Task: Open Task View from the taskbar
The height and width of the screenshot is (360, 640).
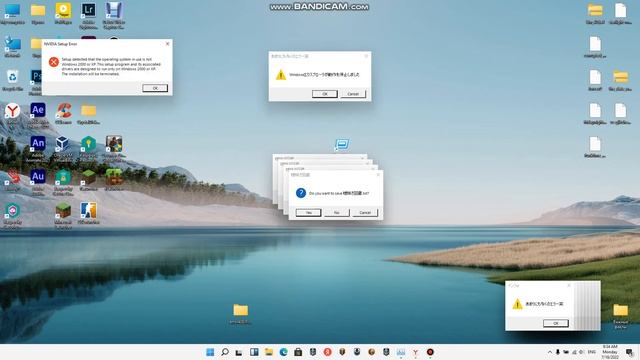Action: click(239, 352)
